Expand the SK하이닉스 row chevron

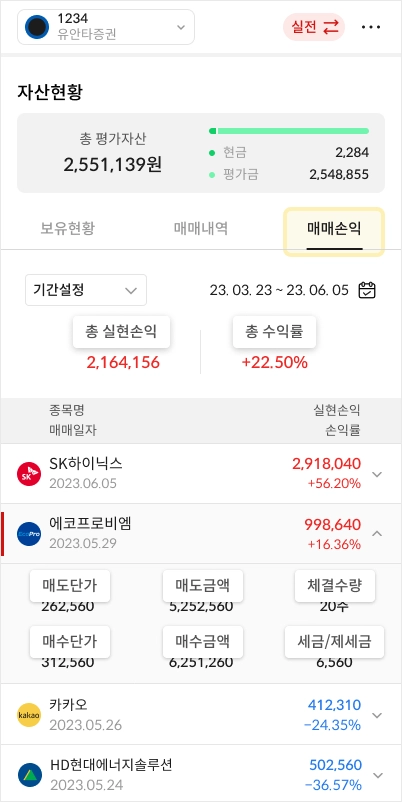coord(377,474)
